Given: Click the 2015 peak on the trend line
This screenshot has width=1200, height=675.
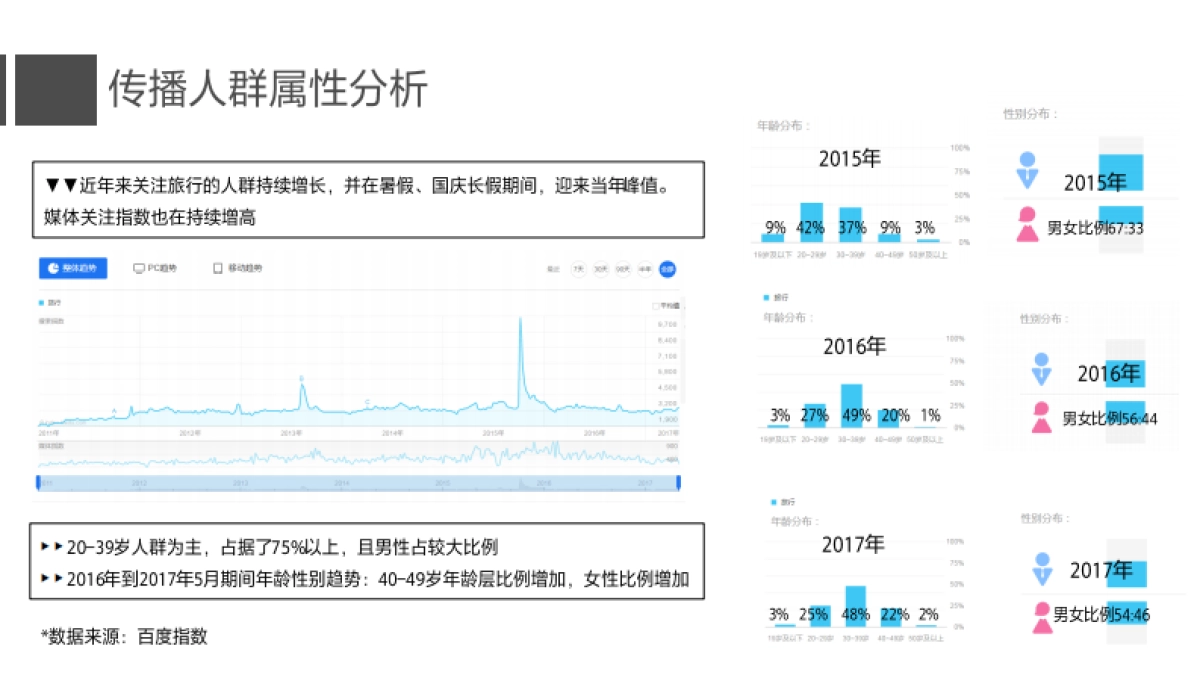Looking at the screenshot, I should (520, 321).
